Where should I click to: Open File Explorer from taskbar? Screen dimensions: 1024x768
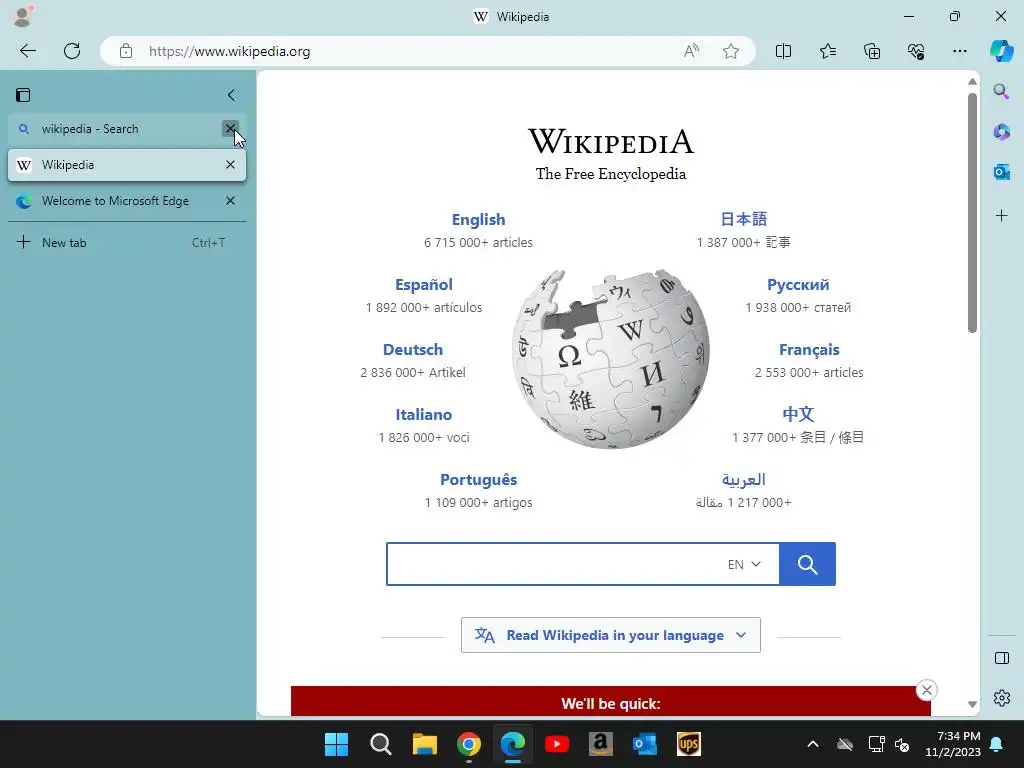click(x=424, y=744)
